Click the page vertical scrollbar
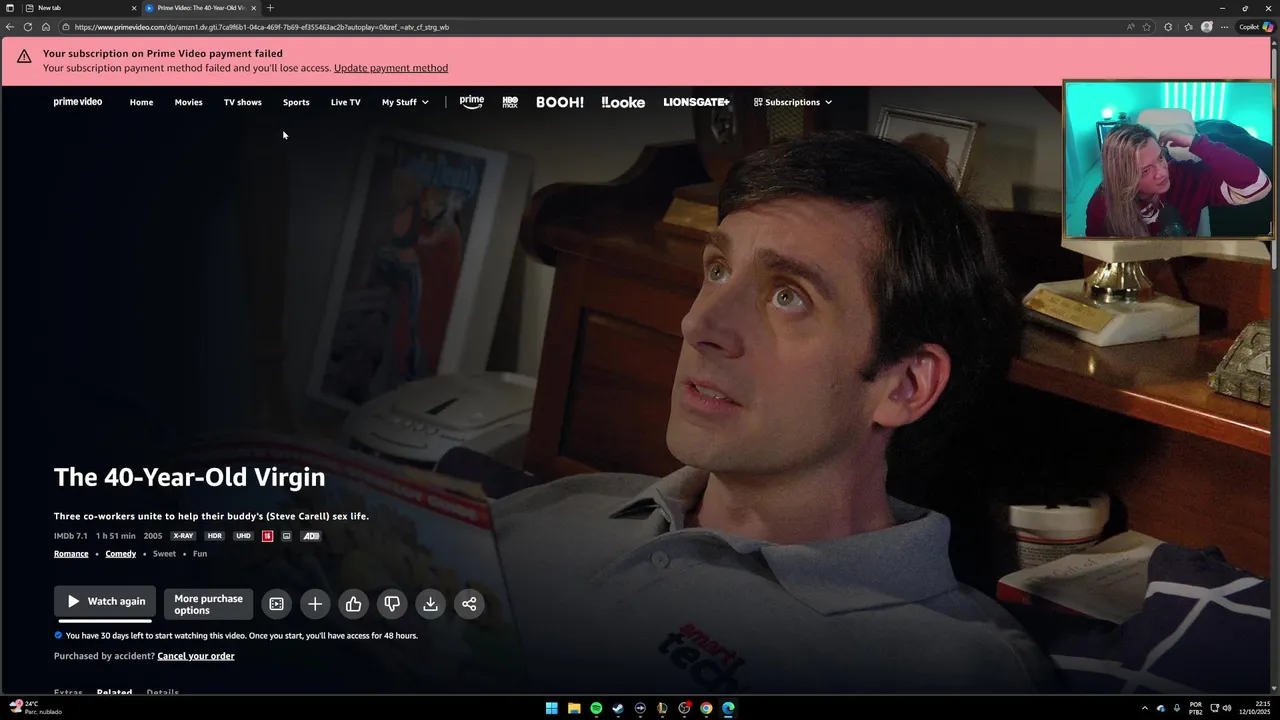The image size is (1280, 720). [1275, 160]
